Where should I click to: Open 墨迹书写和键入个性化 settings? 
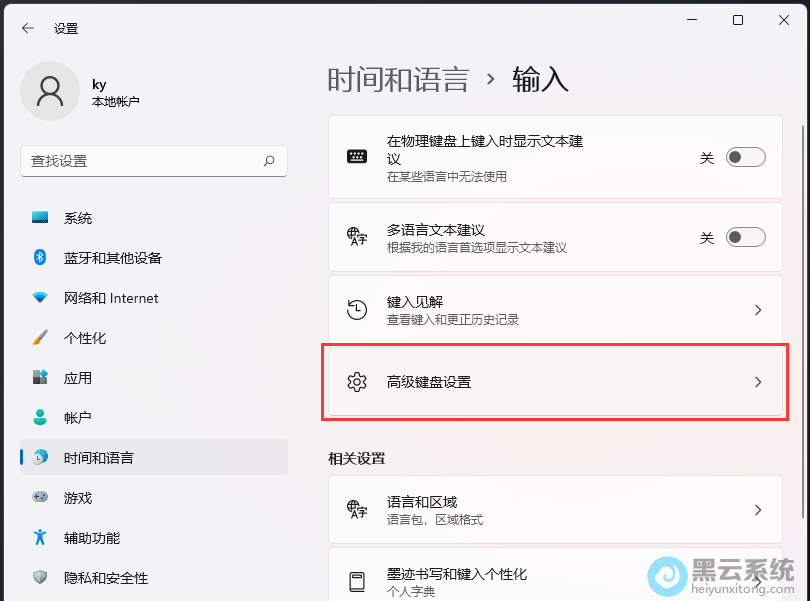(457, 575)
